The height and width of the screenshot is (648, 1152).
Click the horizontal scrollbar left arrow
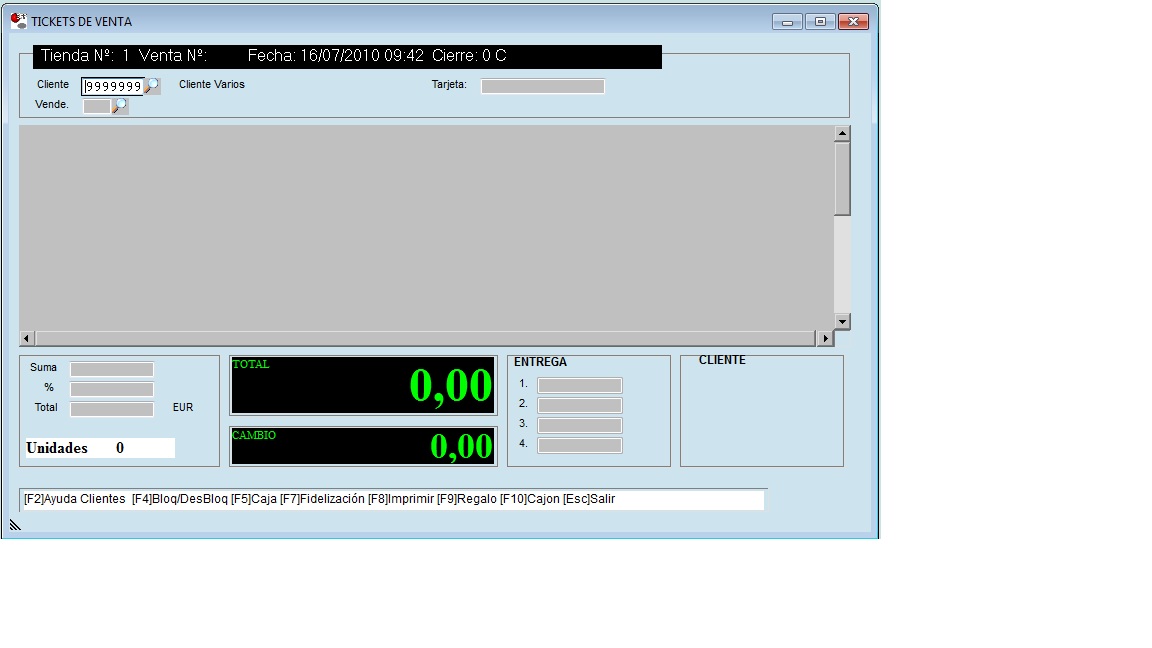tap(27, 339)
